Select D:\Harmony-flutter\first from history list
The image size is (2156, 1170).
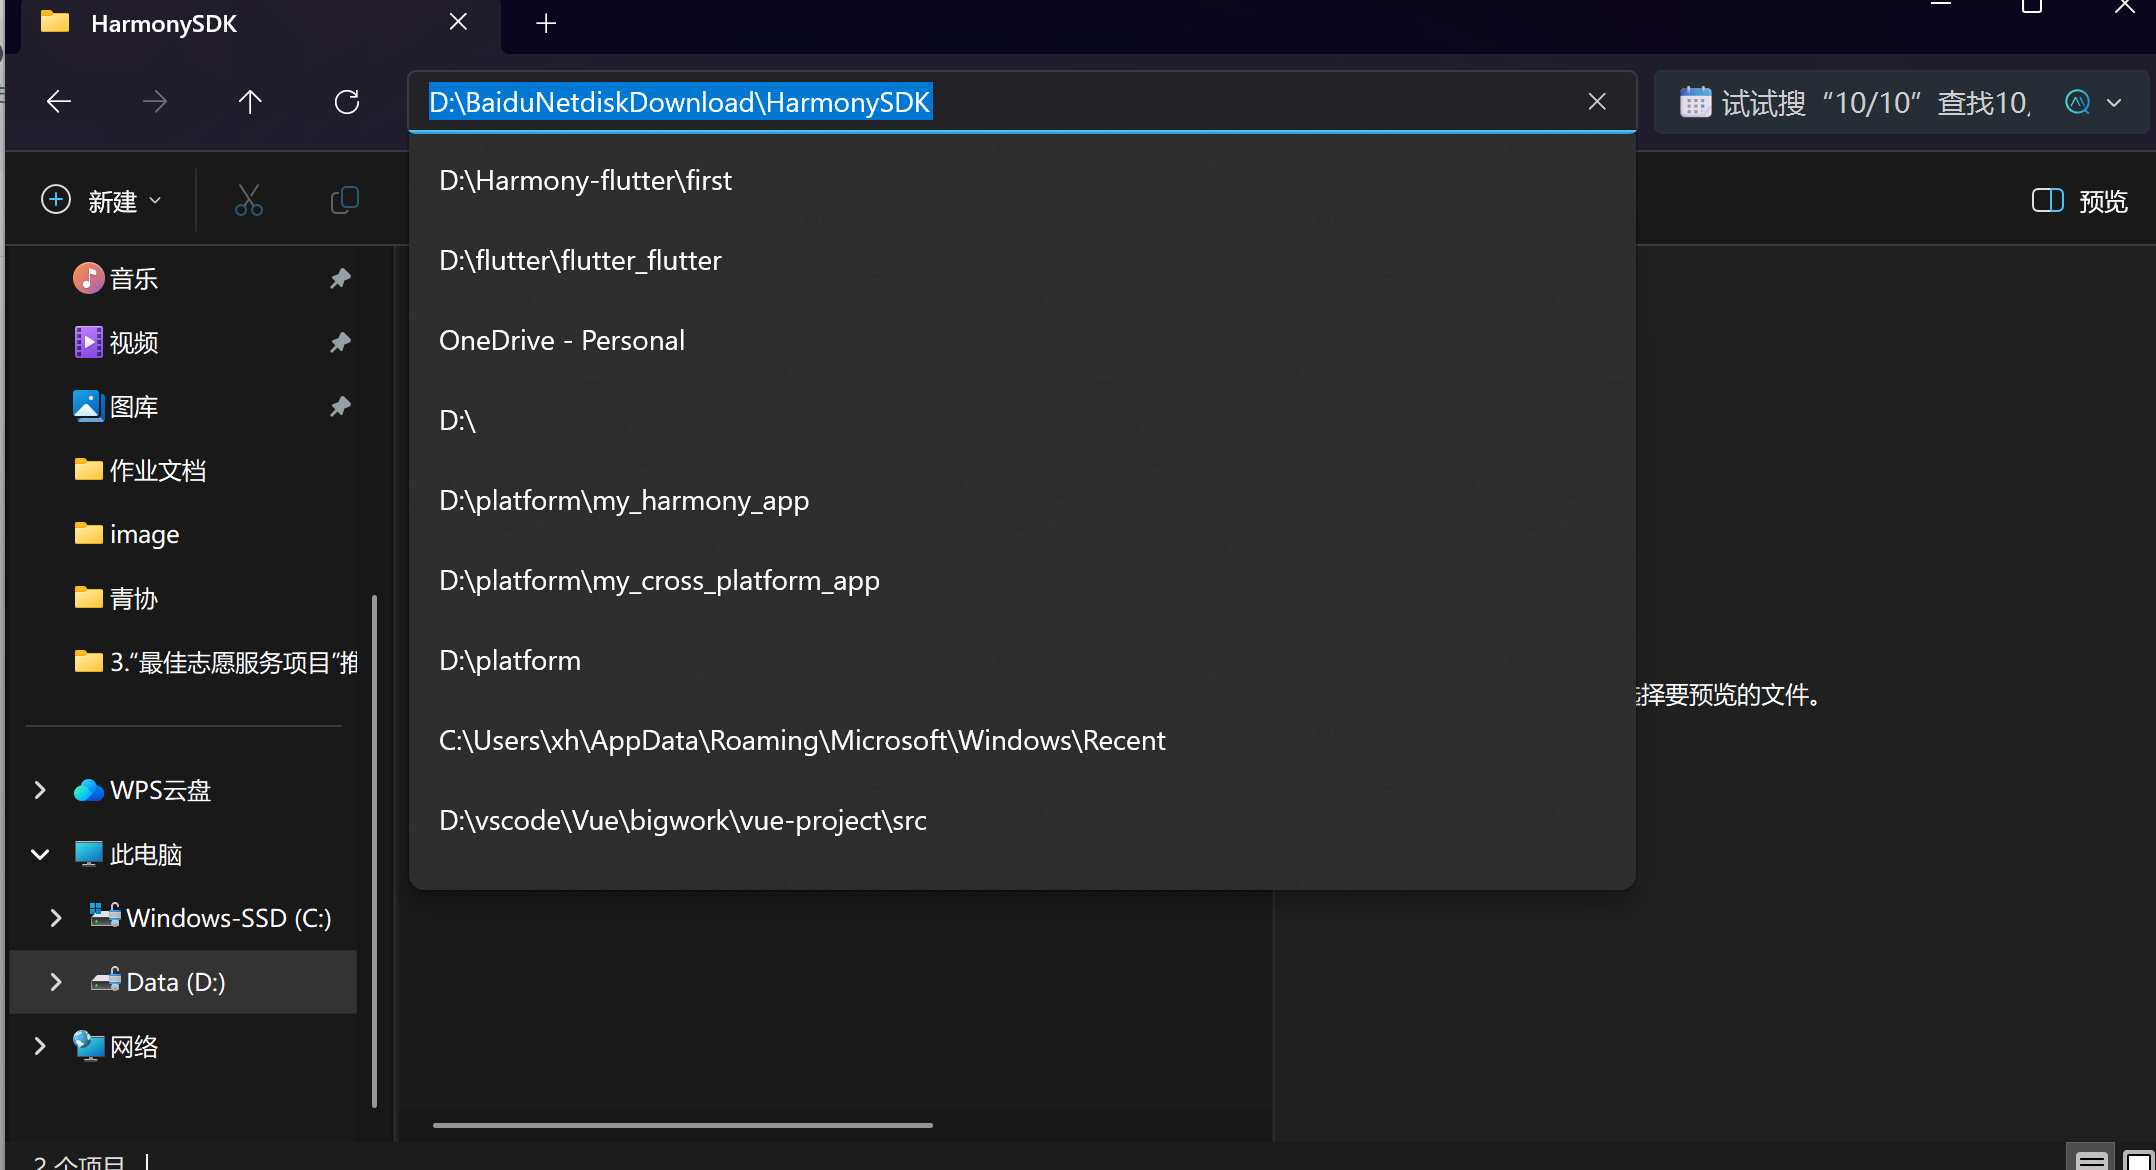coord(585,181)
